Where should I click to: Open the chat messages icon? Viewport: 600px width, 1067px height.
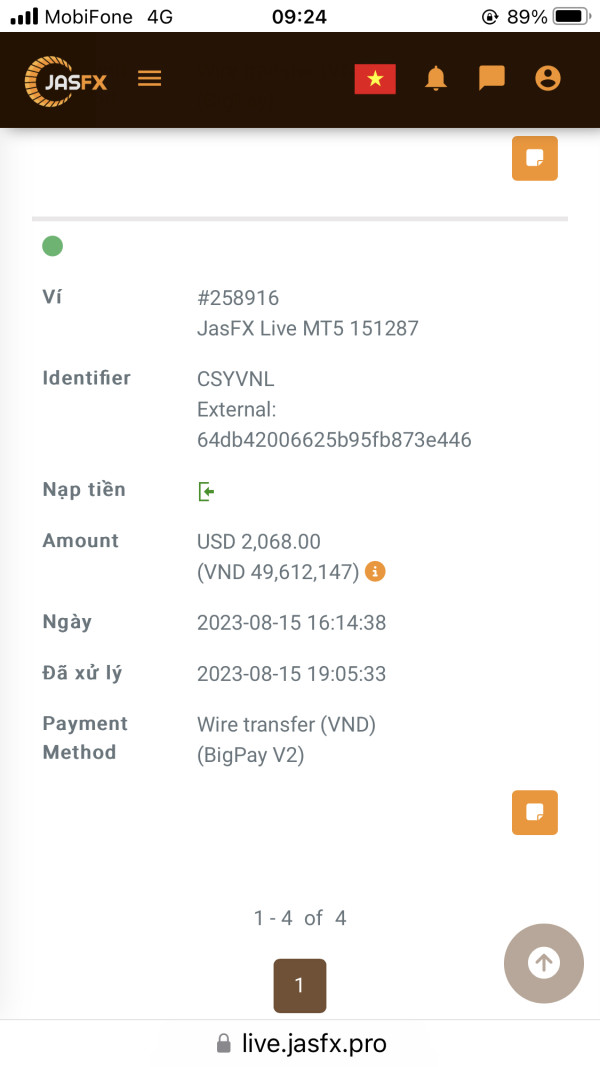pos(491,78)
